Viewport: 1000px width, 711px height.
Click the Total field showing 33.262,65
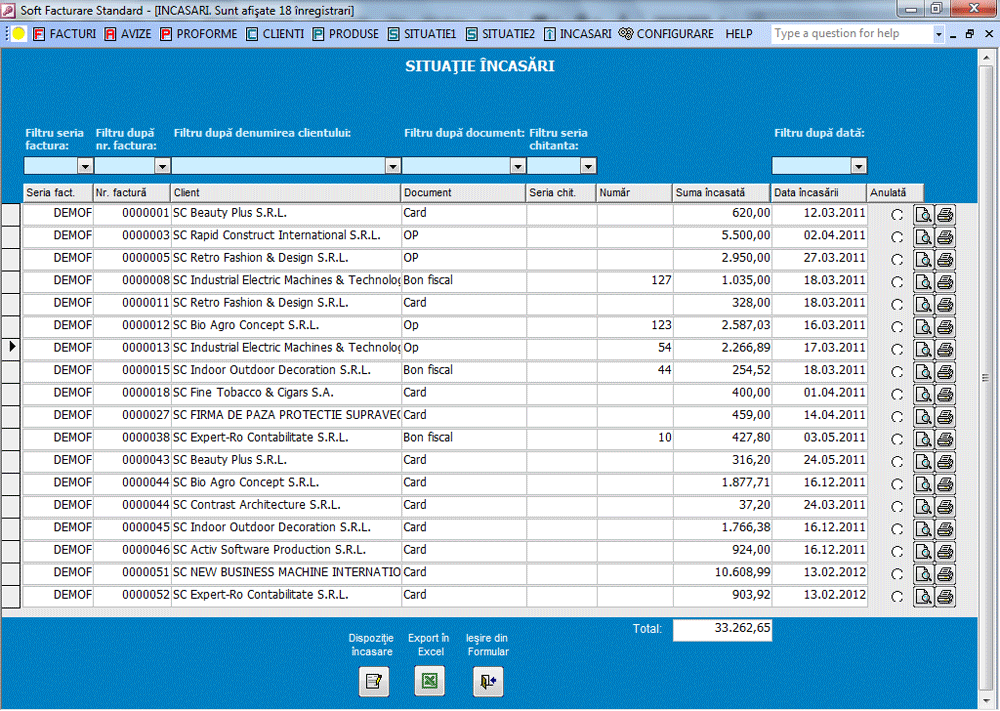point(722,629)
